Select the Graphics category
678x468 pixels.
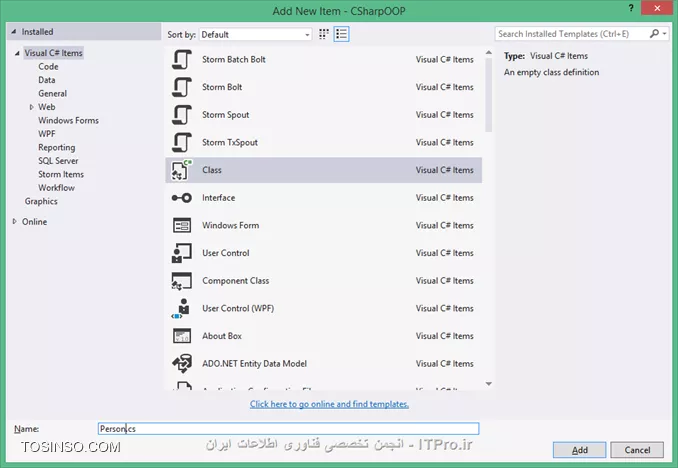41,202
